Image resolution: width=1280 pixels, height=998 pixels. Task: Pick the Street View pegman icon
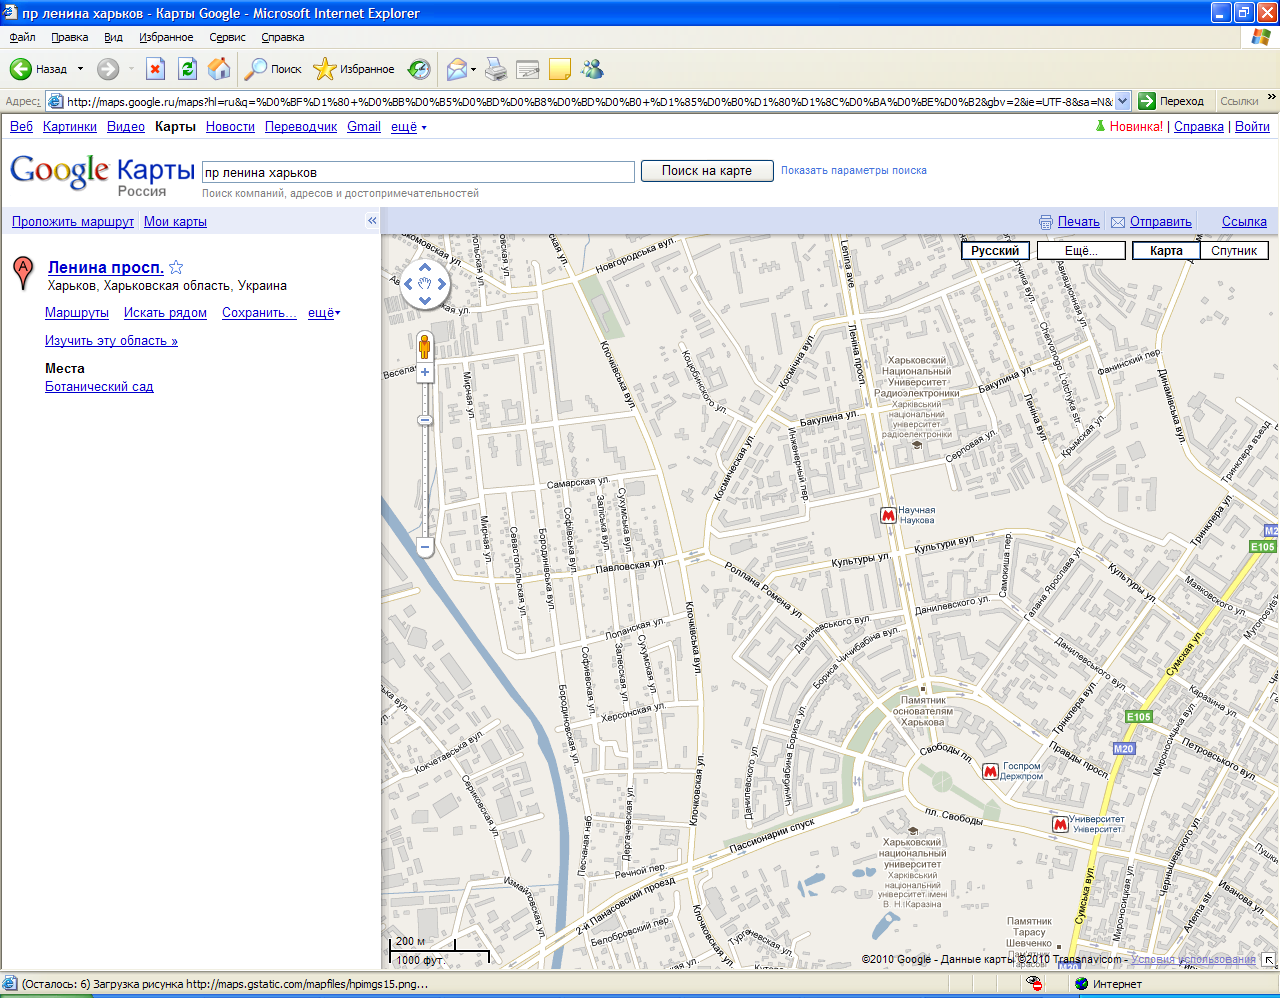pyautogui.click(x=425, y=346)
